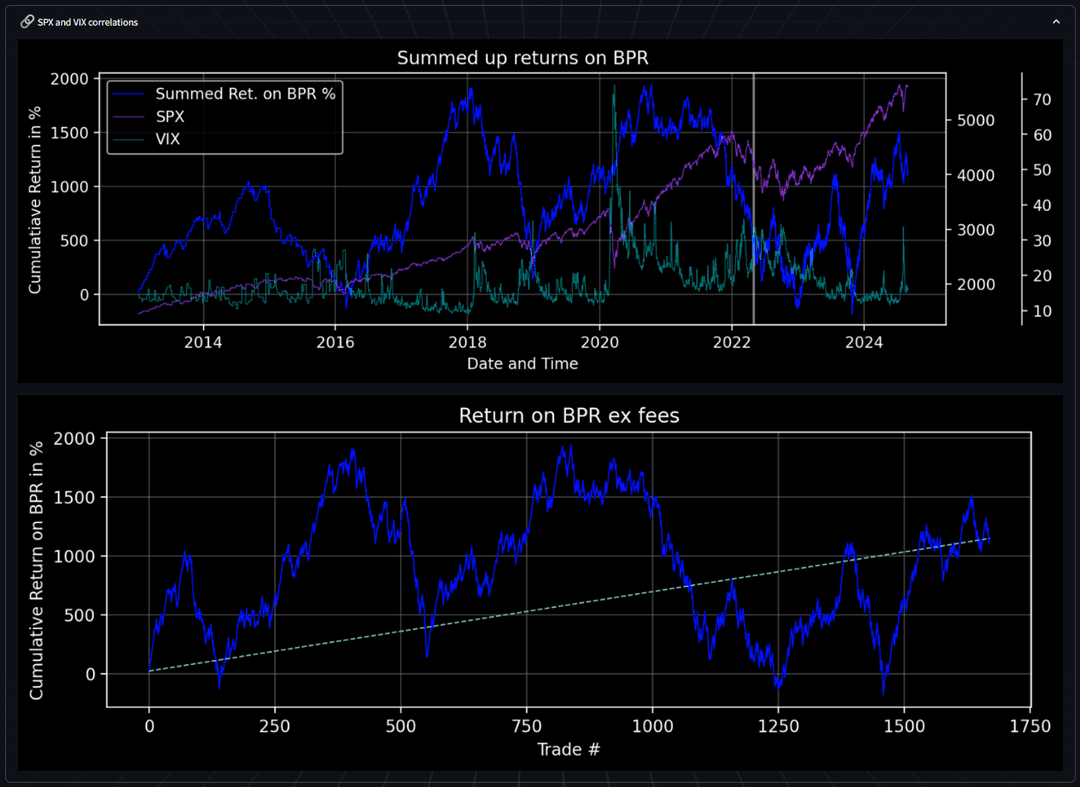Click the 2020 tick label on the date axis

599,343
